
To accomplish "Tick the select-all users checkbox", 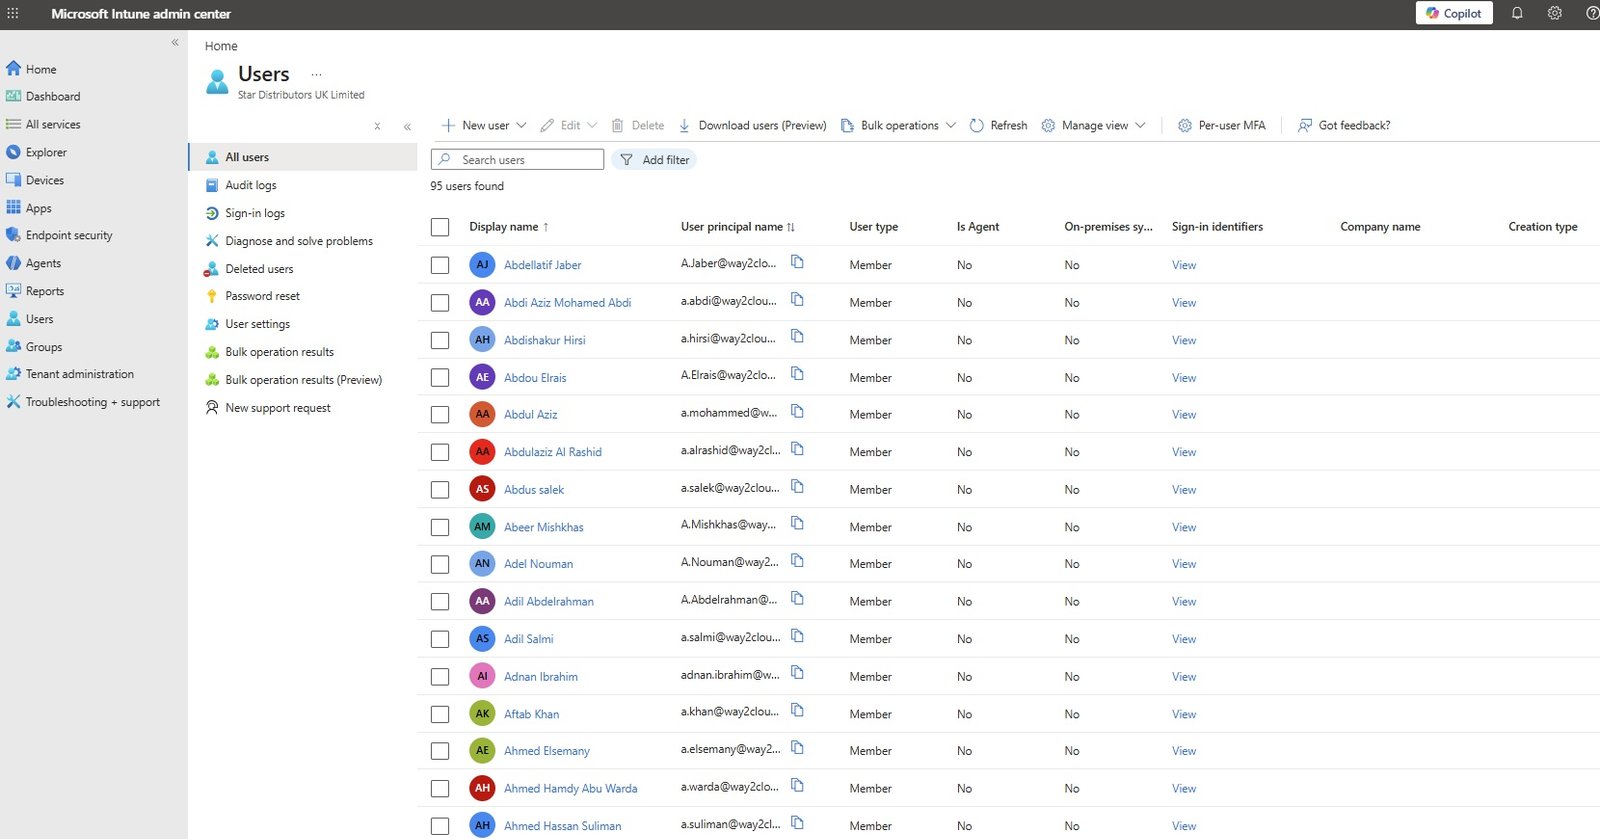I will click(x=440, y=227).
